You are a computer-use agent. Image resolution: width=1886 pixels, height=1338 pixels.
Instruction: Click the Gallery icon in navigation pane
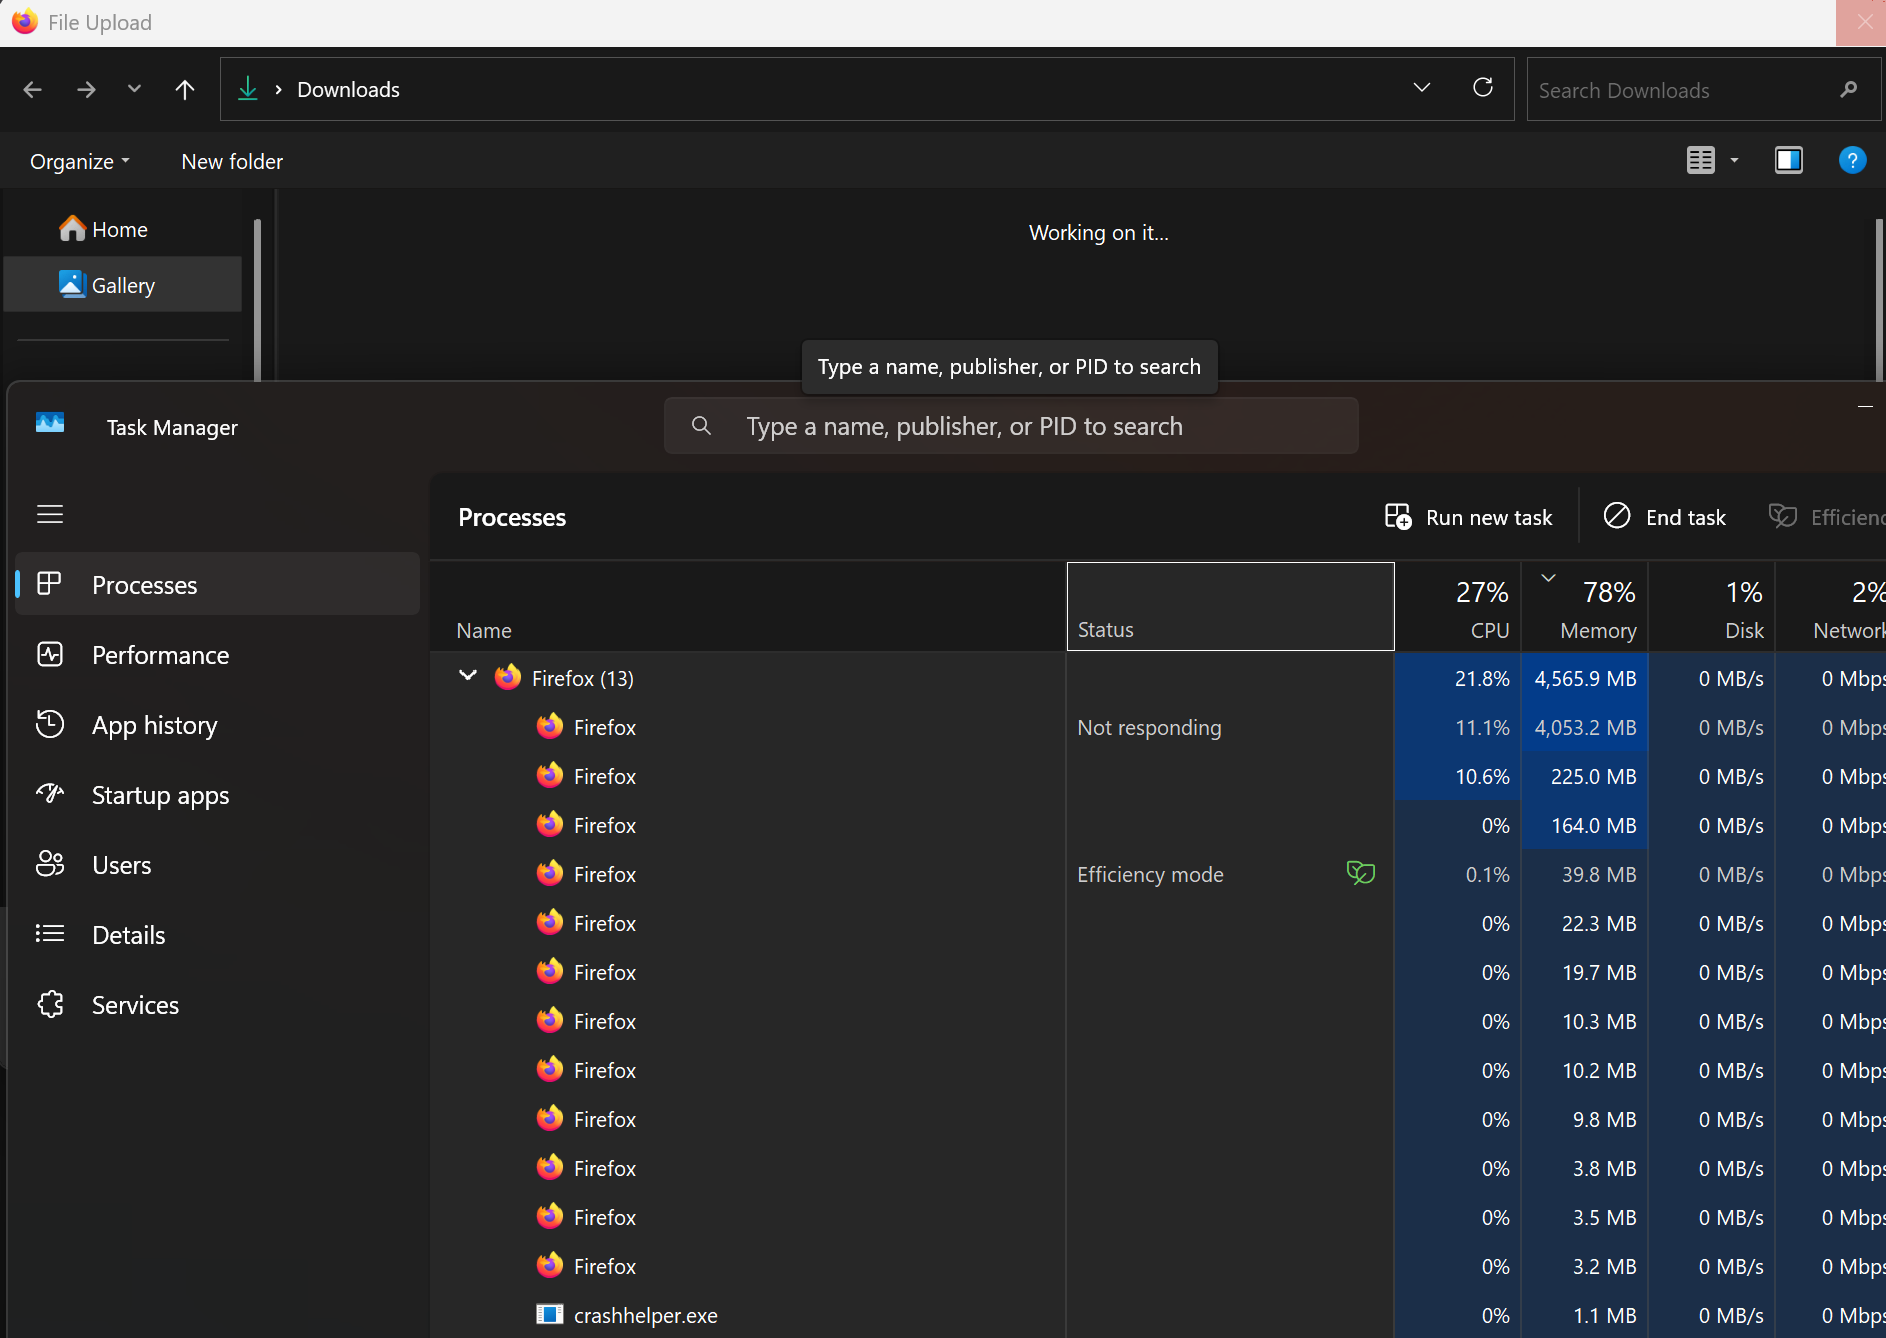pos(72,285)
